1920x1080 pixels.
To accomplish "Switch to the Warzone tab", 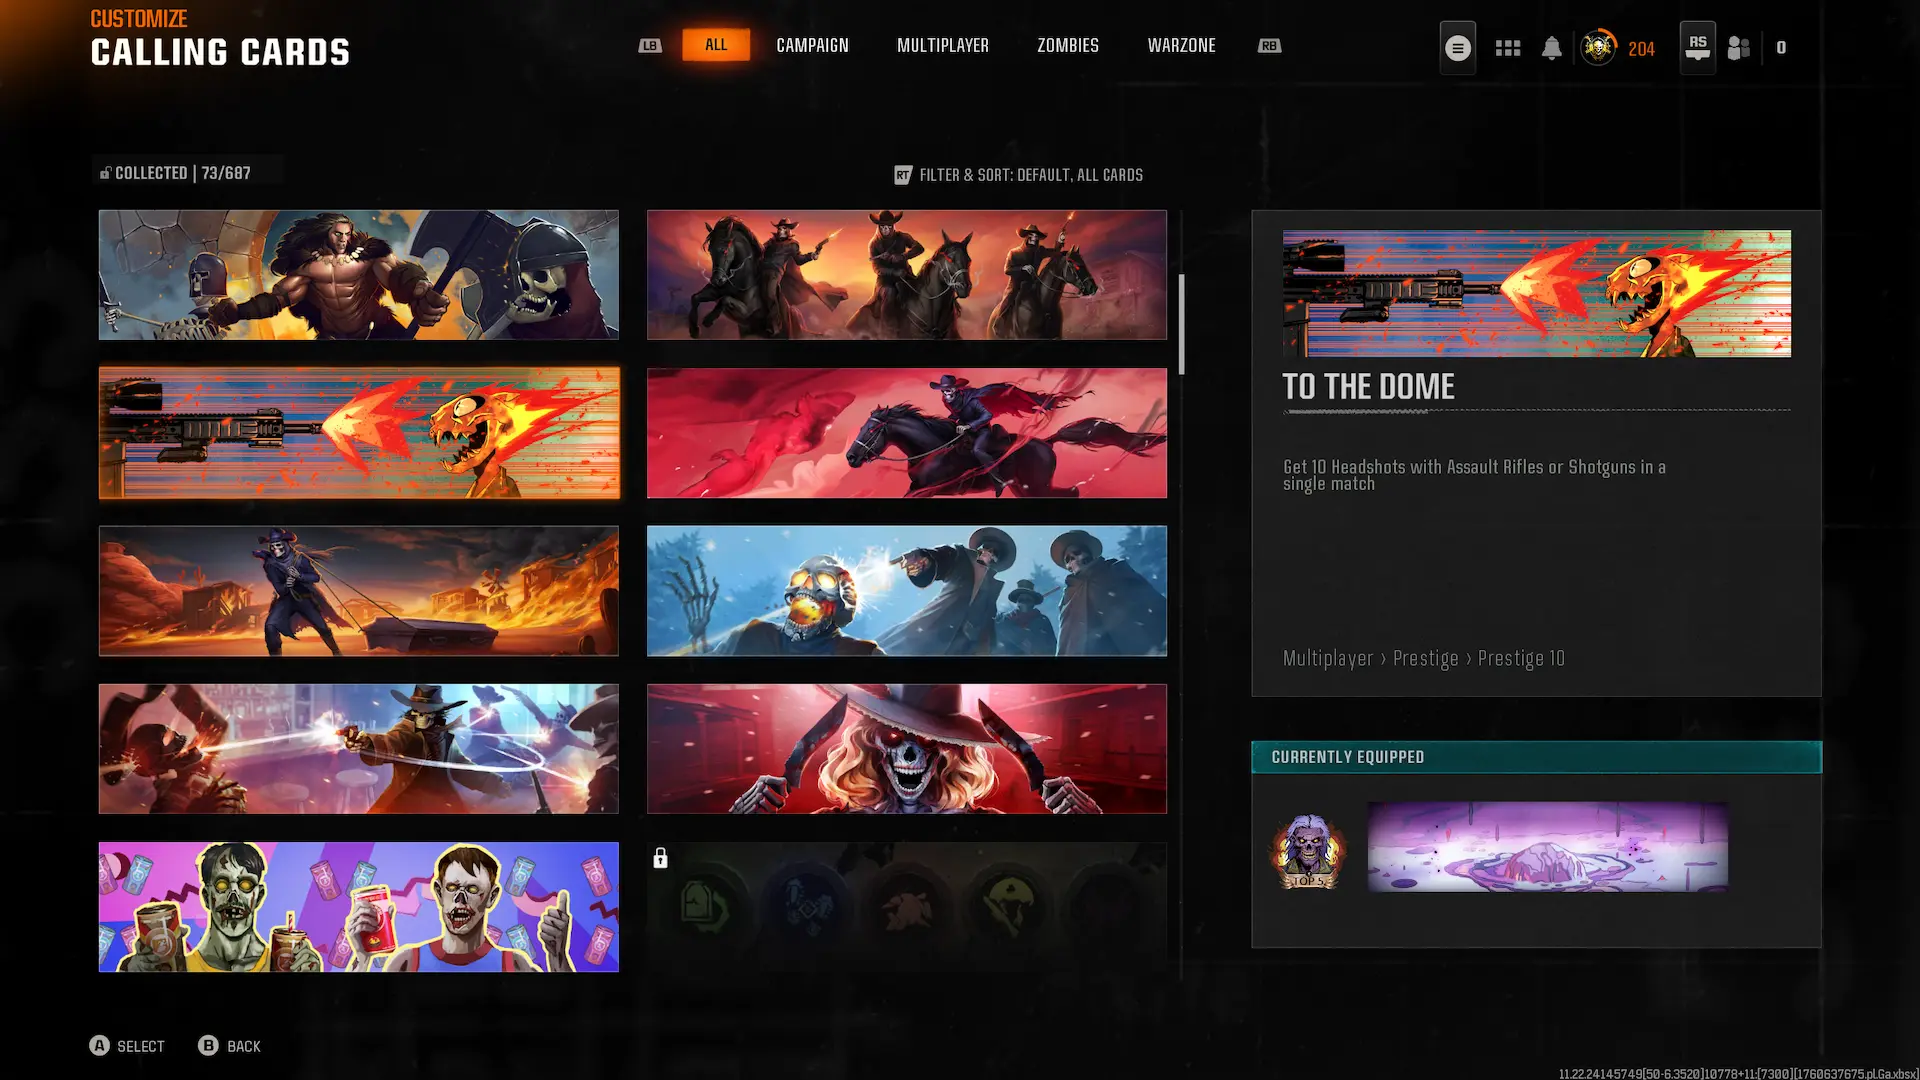I will click(1181, 46).
